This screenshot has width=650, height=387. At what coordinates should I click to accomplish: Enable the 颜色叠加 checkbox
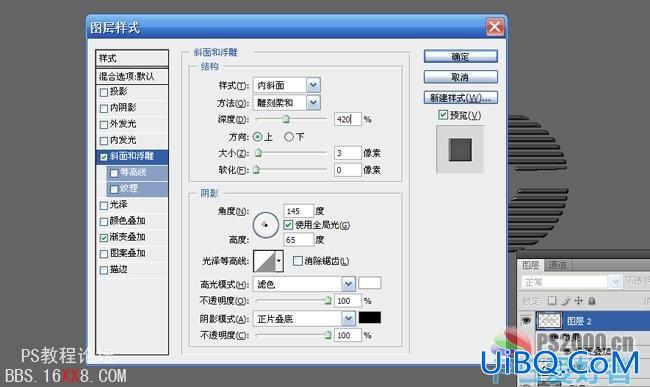point(104,221)
